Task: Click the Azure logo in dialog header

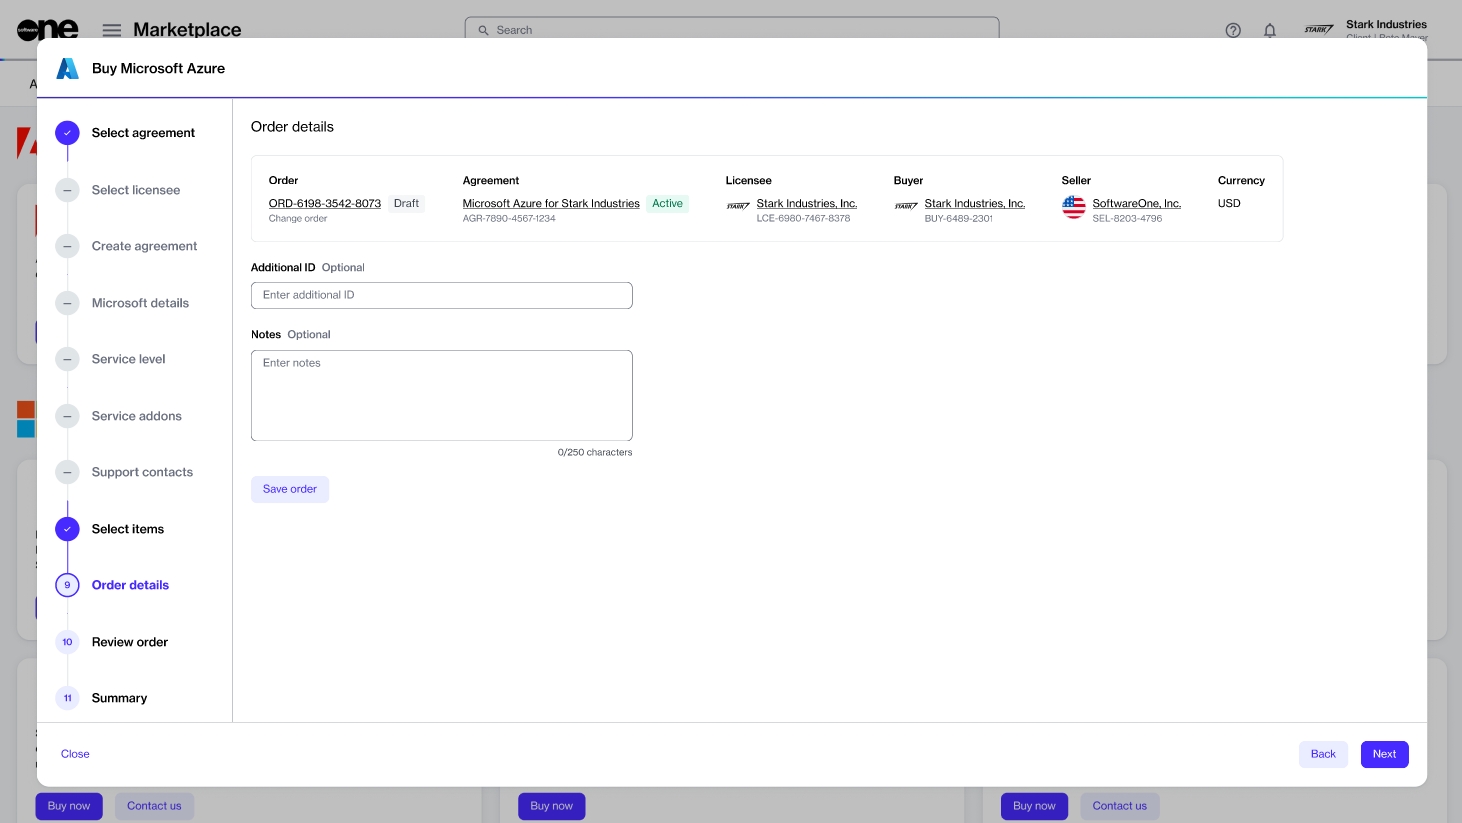Action: click(67, 69)
